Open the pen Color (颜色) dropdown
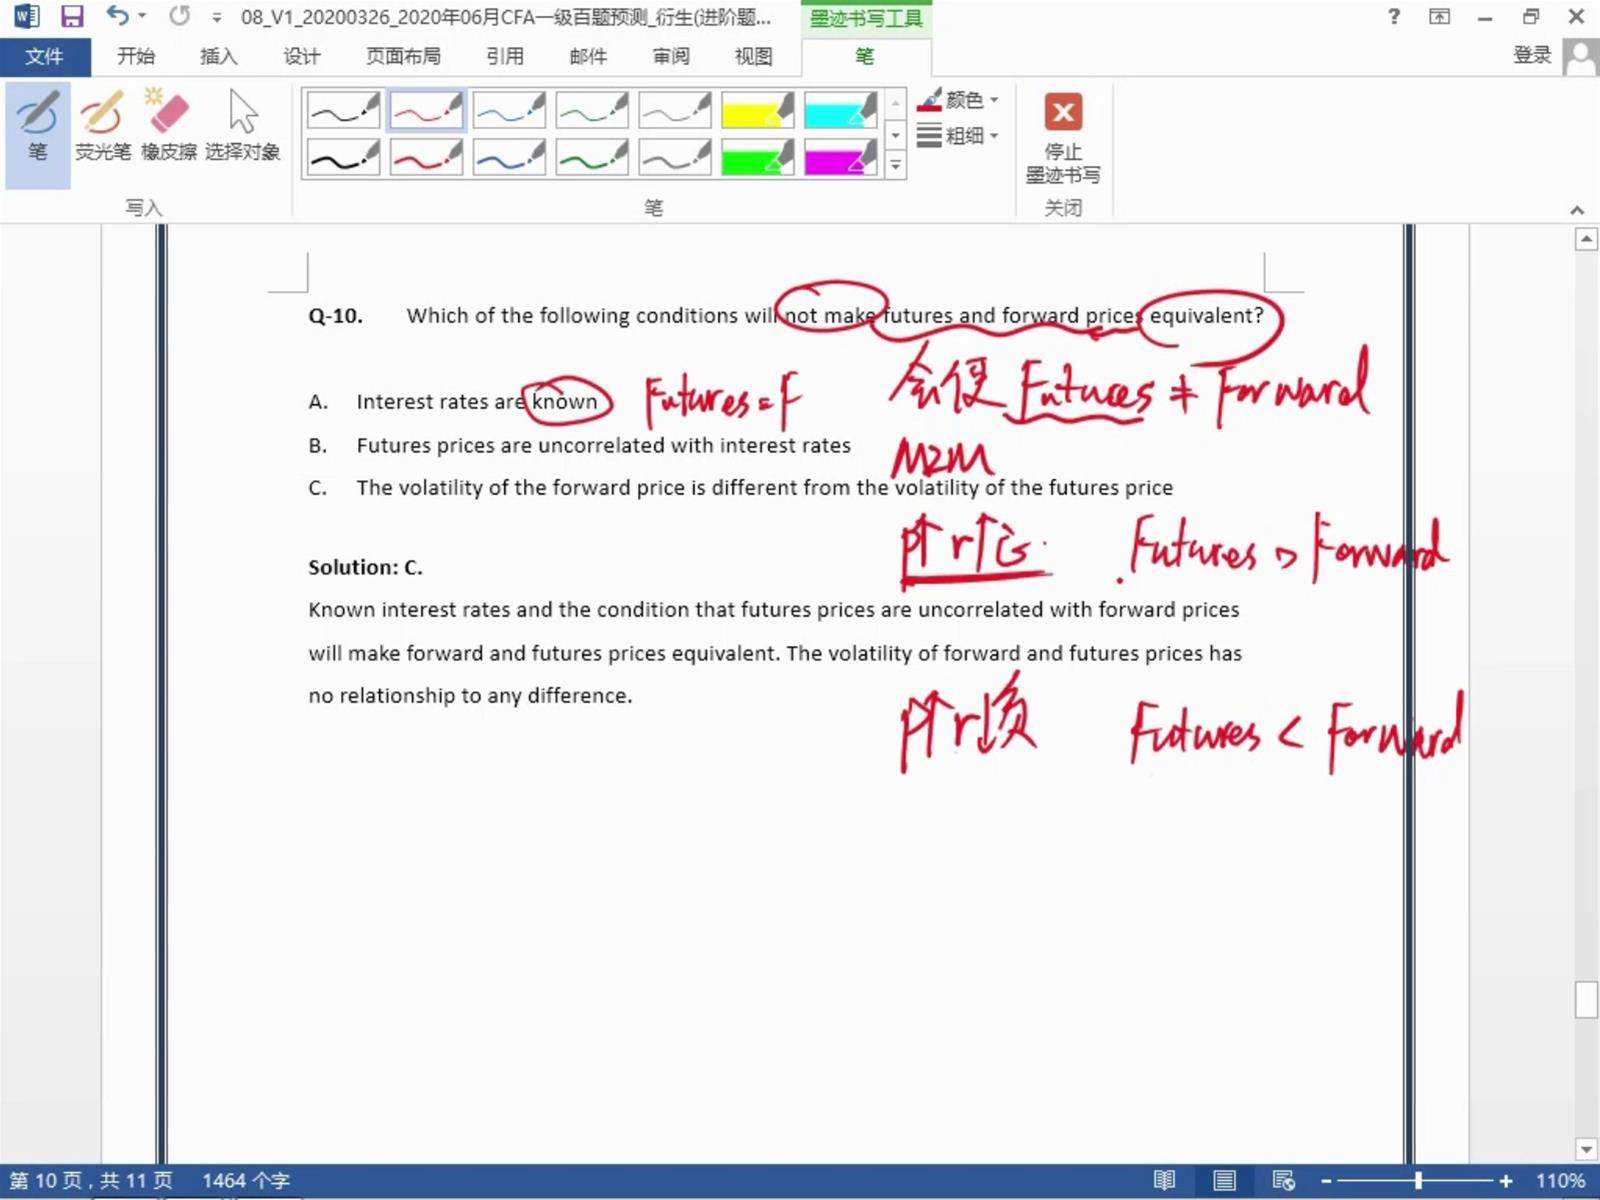Screen dimensions: 1600x1200 pyautogui.click(x=958, y=100)
